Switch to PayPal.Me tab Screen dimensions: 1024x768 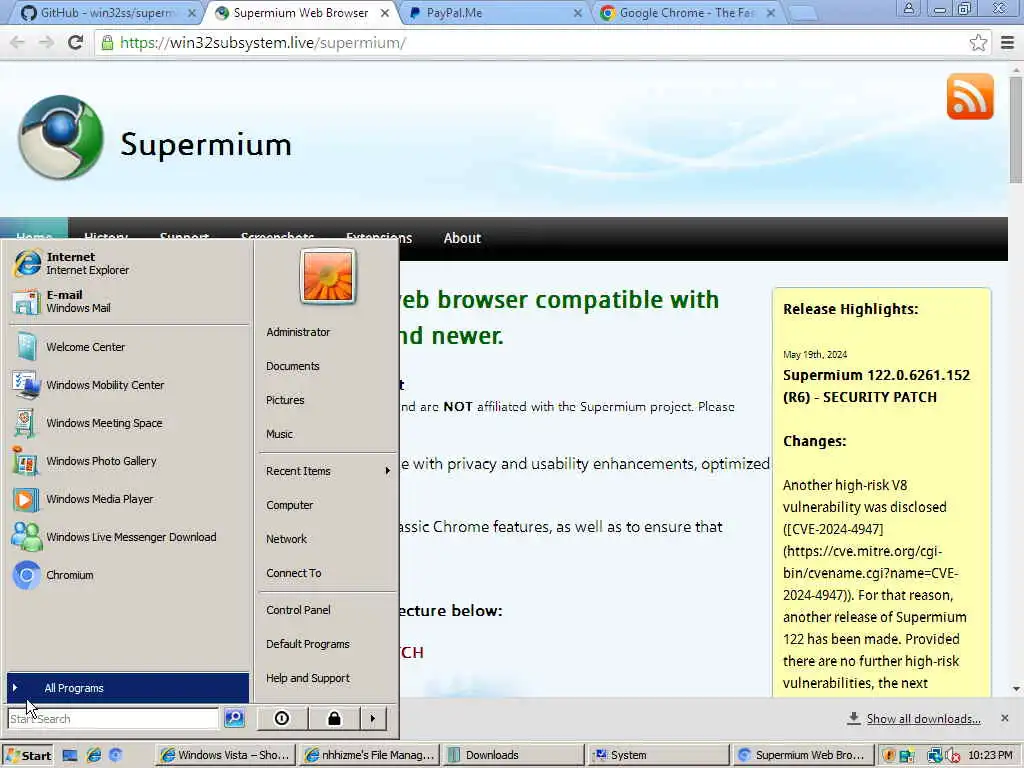[x=495, y=13]
